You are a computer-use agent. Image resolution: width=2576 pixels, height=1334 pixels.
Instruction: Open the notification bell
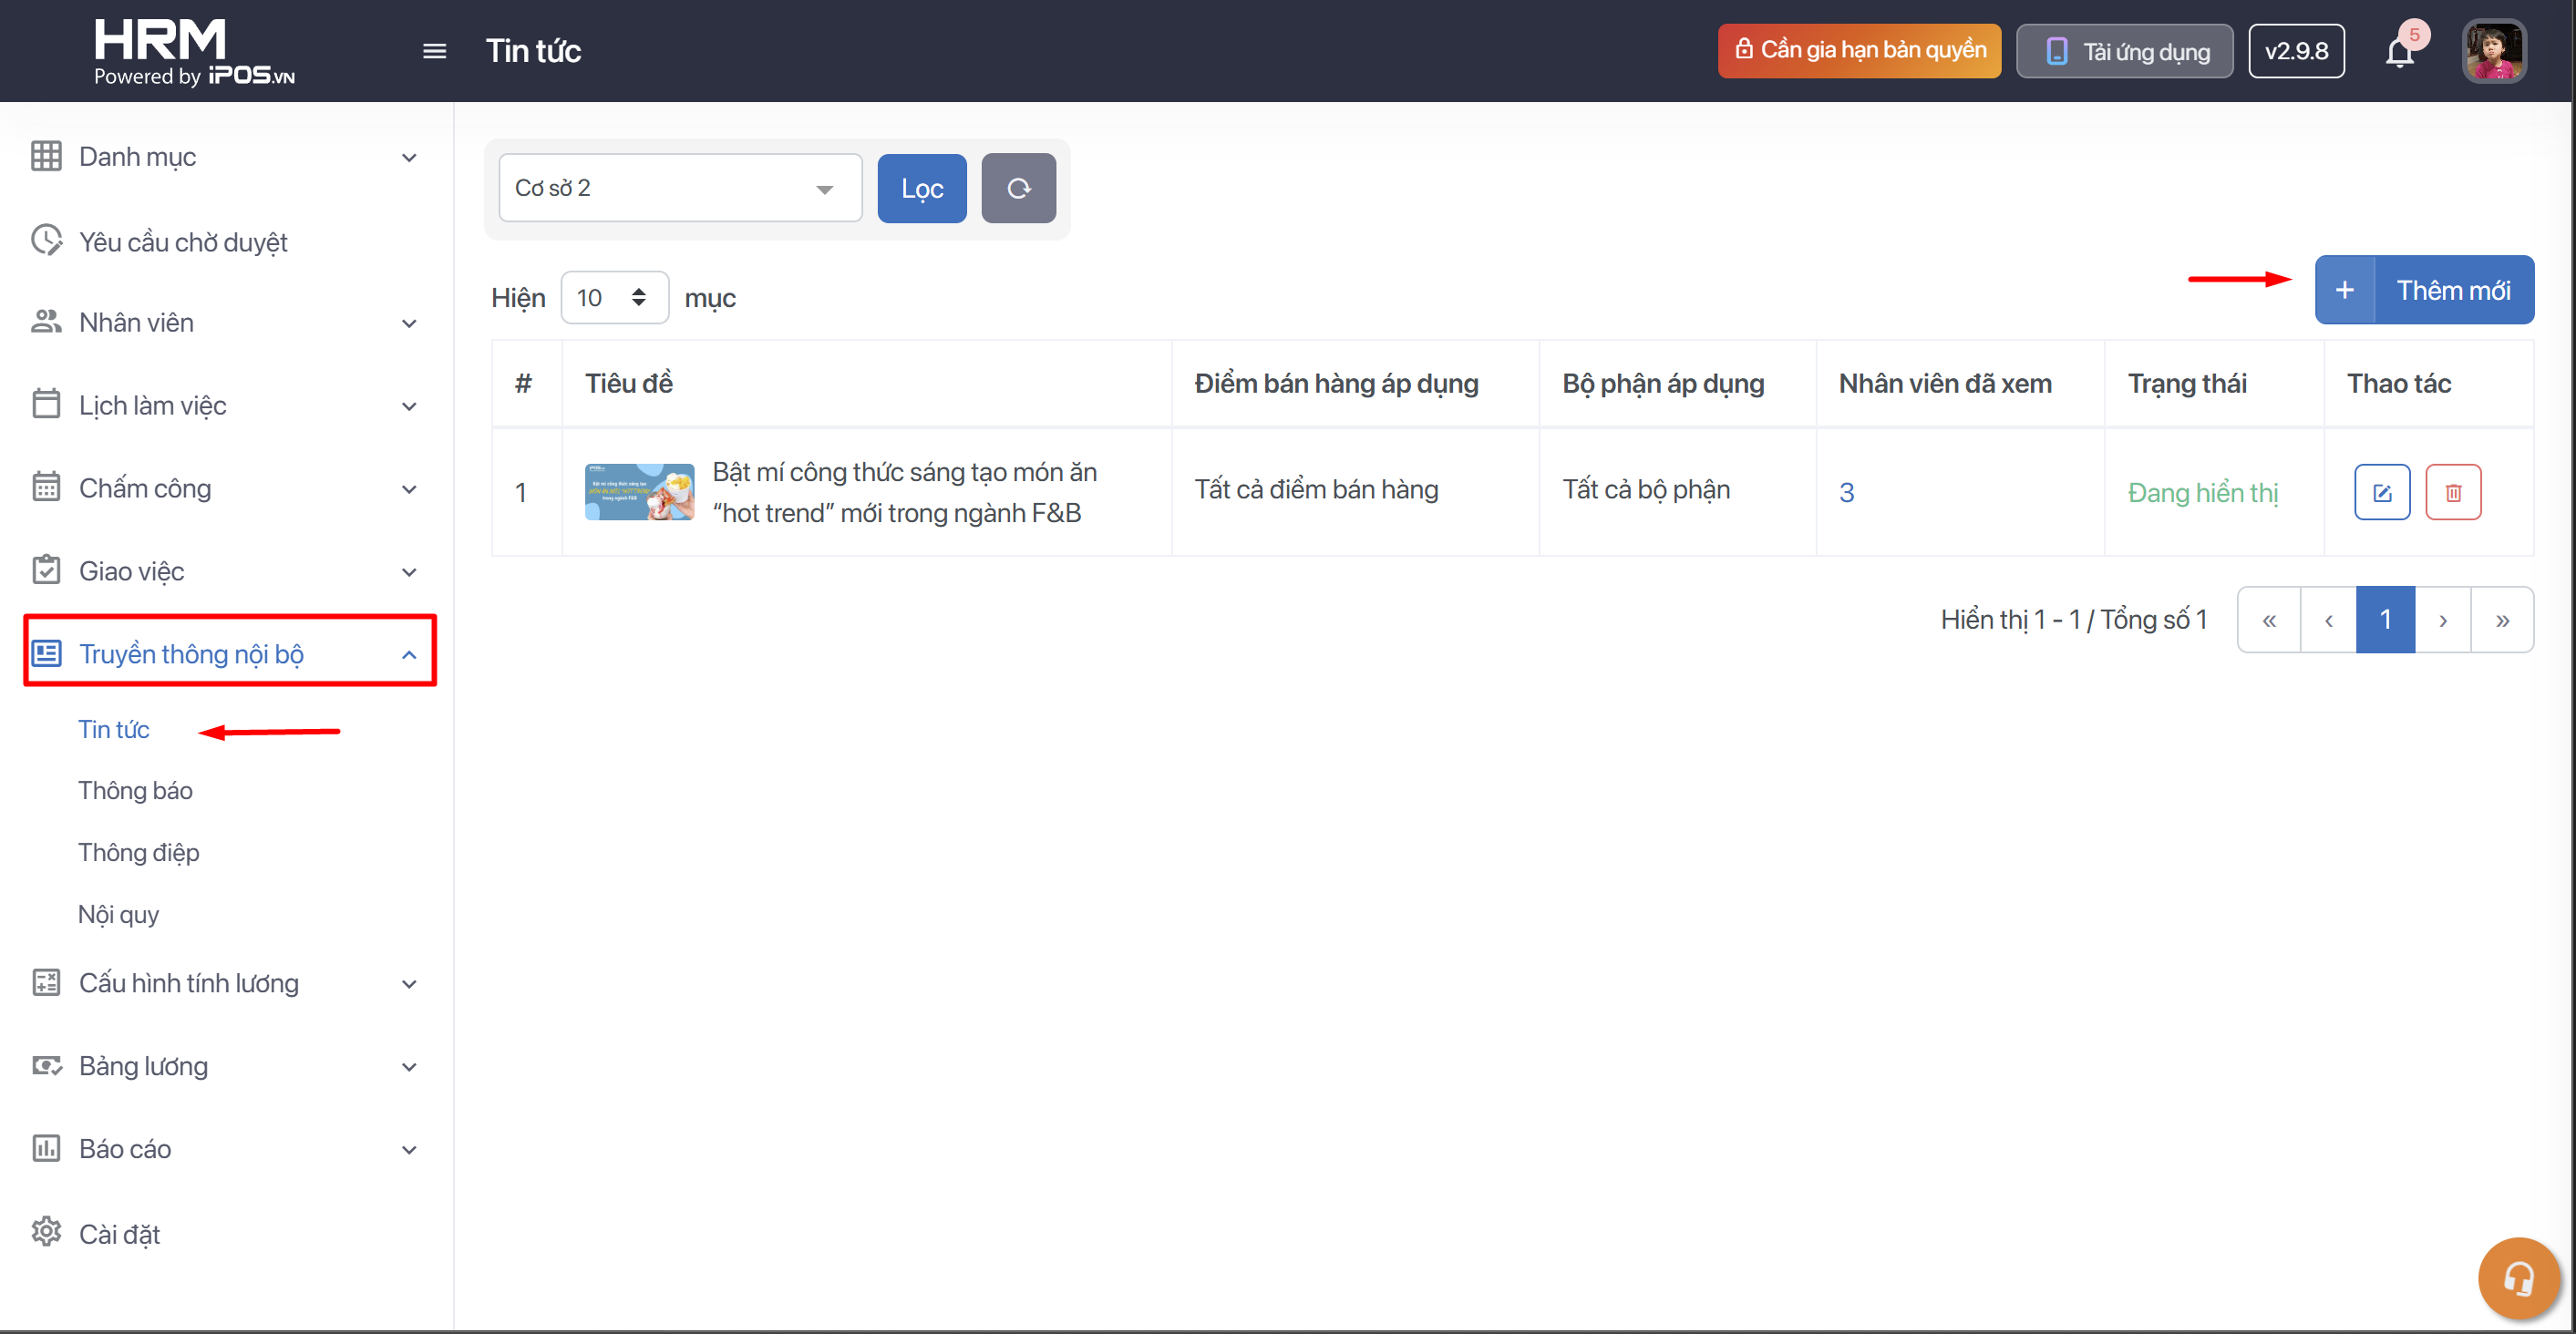2399,52
